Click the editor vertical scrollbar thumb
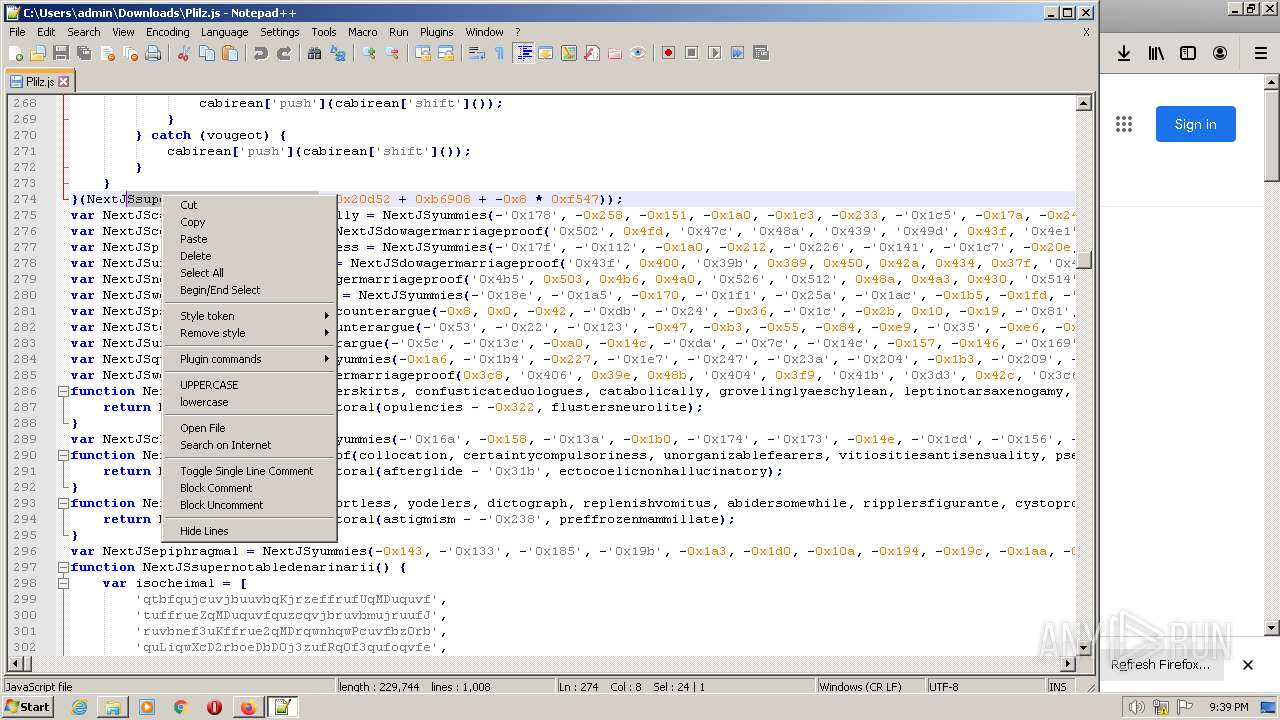Screen dimensions: 1280x720 click(1083, 261)
